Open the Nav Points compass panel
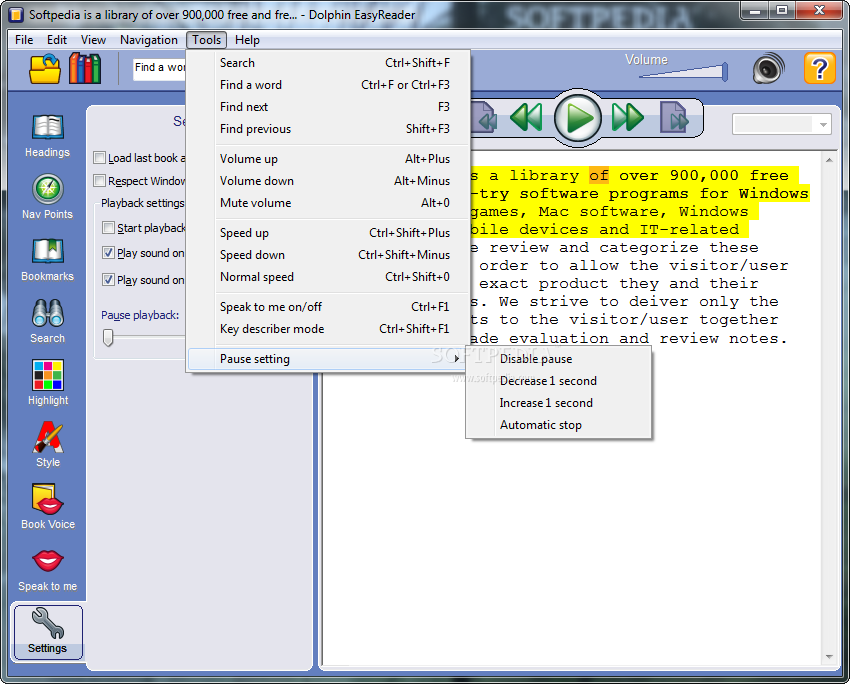Image resolution: width=850 pixels, height=684 pixels. pyautogui.click(x=47, y=197)
